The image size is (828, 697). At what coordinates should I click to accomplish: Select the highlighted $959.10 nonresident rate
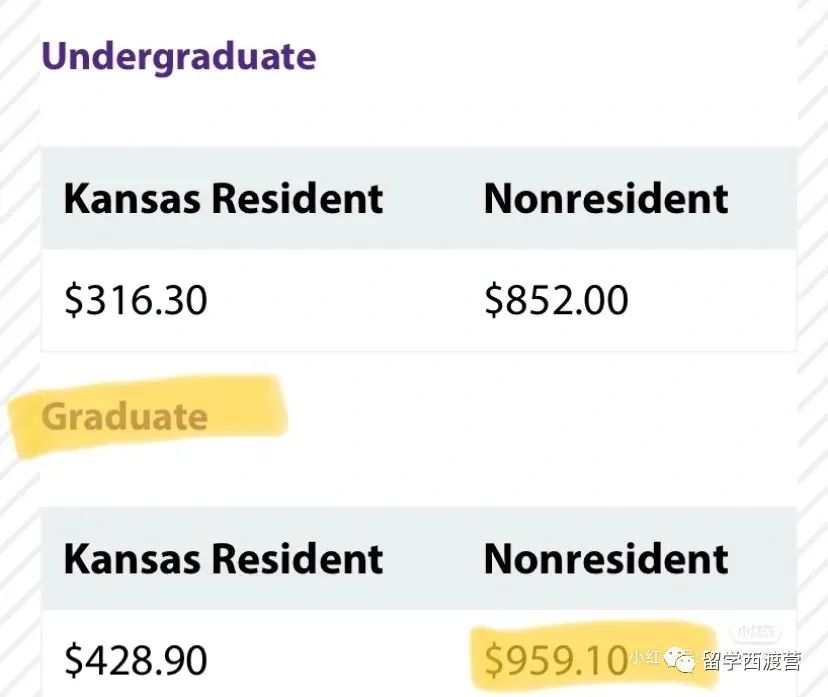point(557,660)
